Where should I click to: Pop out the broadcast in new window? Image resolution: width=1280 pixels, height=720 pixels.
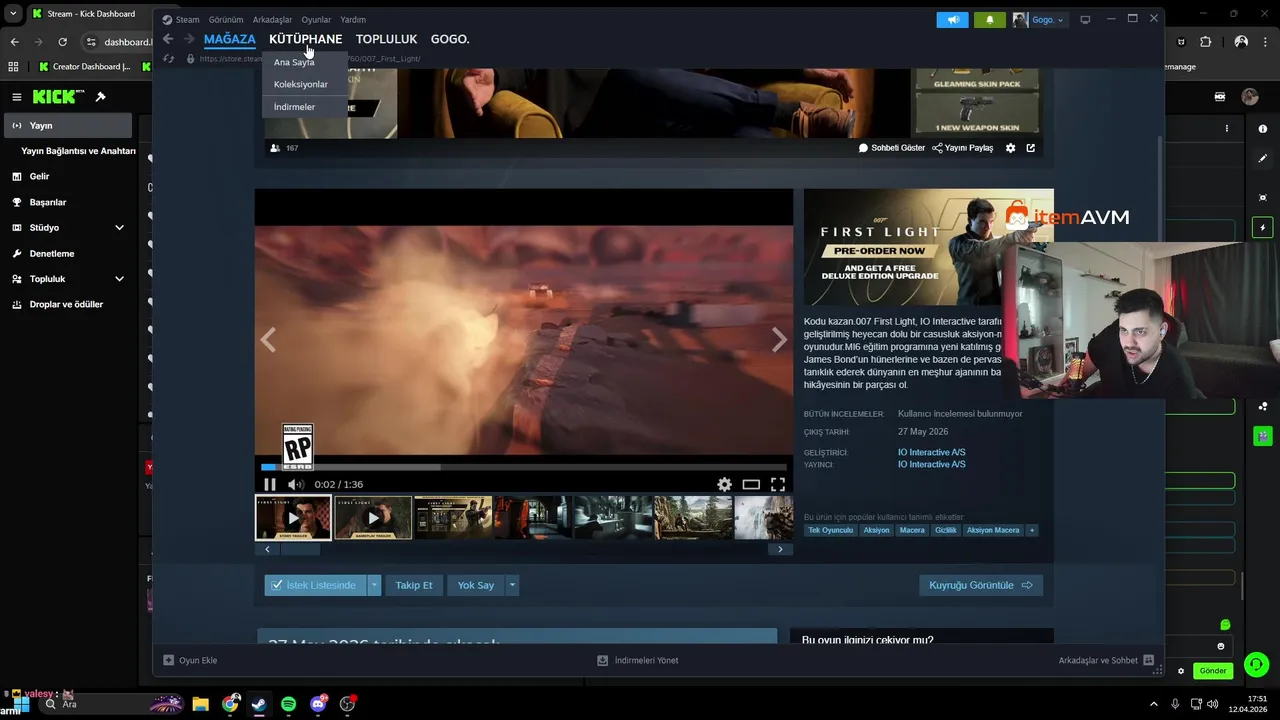(1031, 148)
